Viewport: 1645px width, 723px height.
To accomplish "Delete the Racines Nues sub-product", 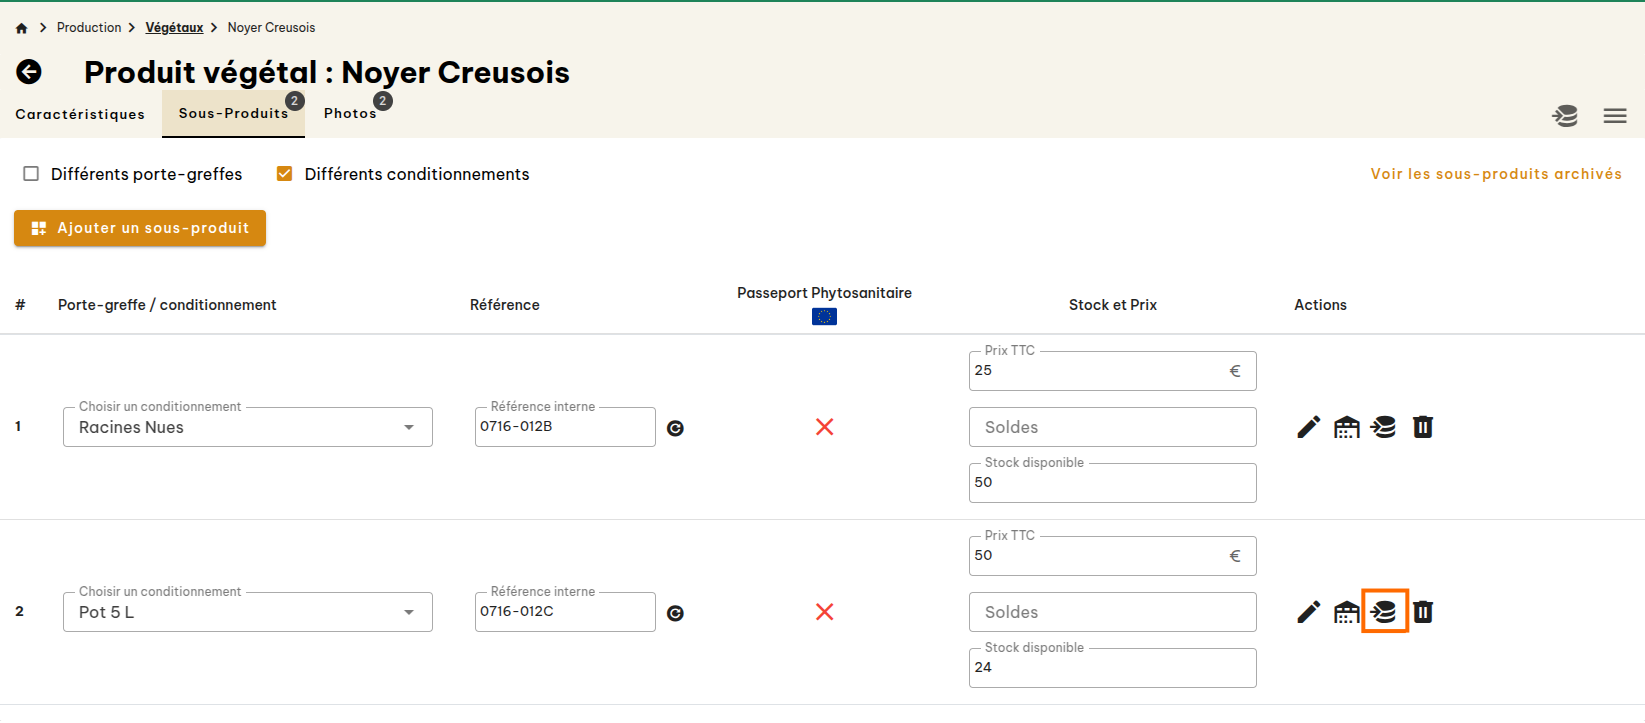I will 1423,427.
